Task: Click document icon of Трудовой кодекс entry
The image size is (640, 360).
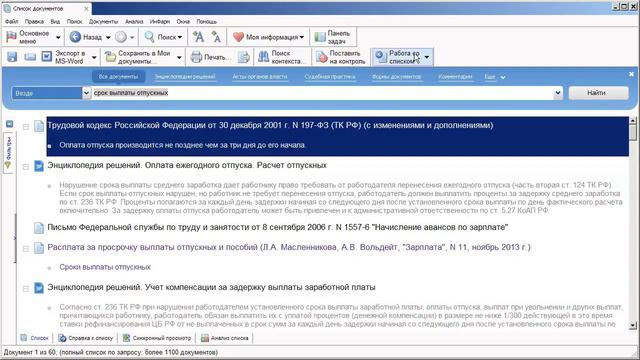Action: tap(39, 126)
